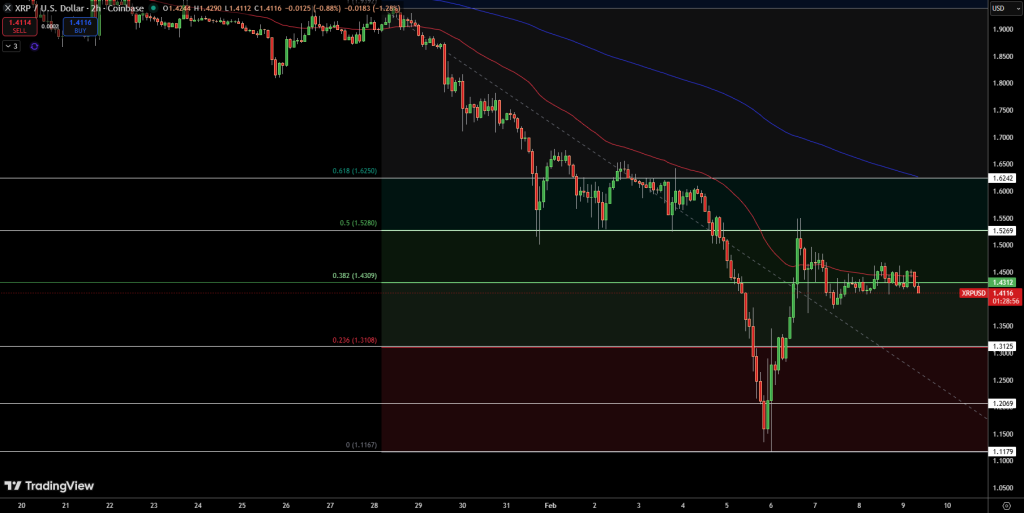Image resolution: width=1024 pixels, height=513 pixels.
Task: Select the 0.382 (1.4309) Fibonacci label
Action: (355, 276)
